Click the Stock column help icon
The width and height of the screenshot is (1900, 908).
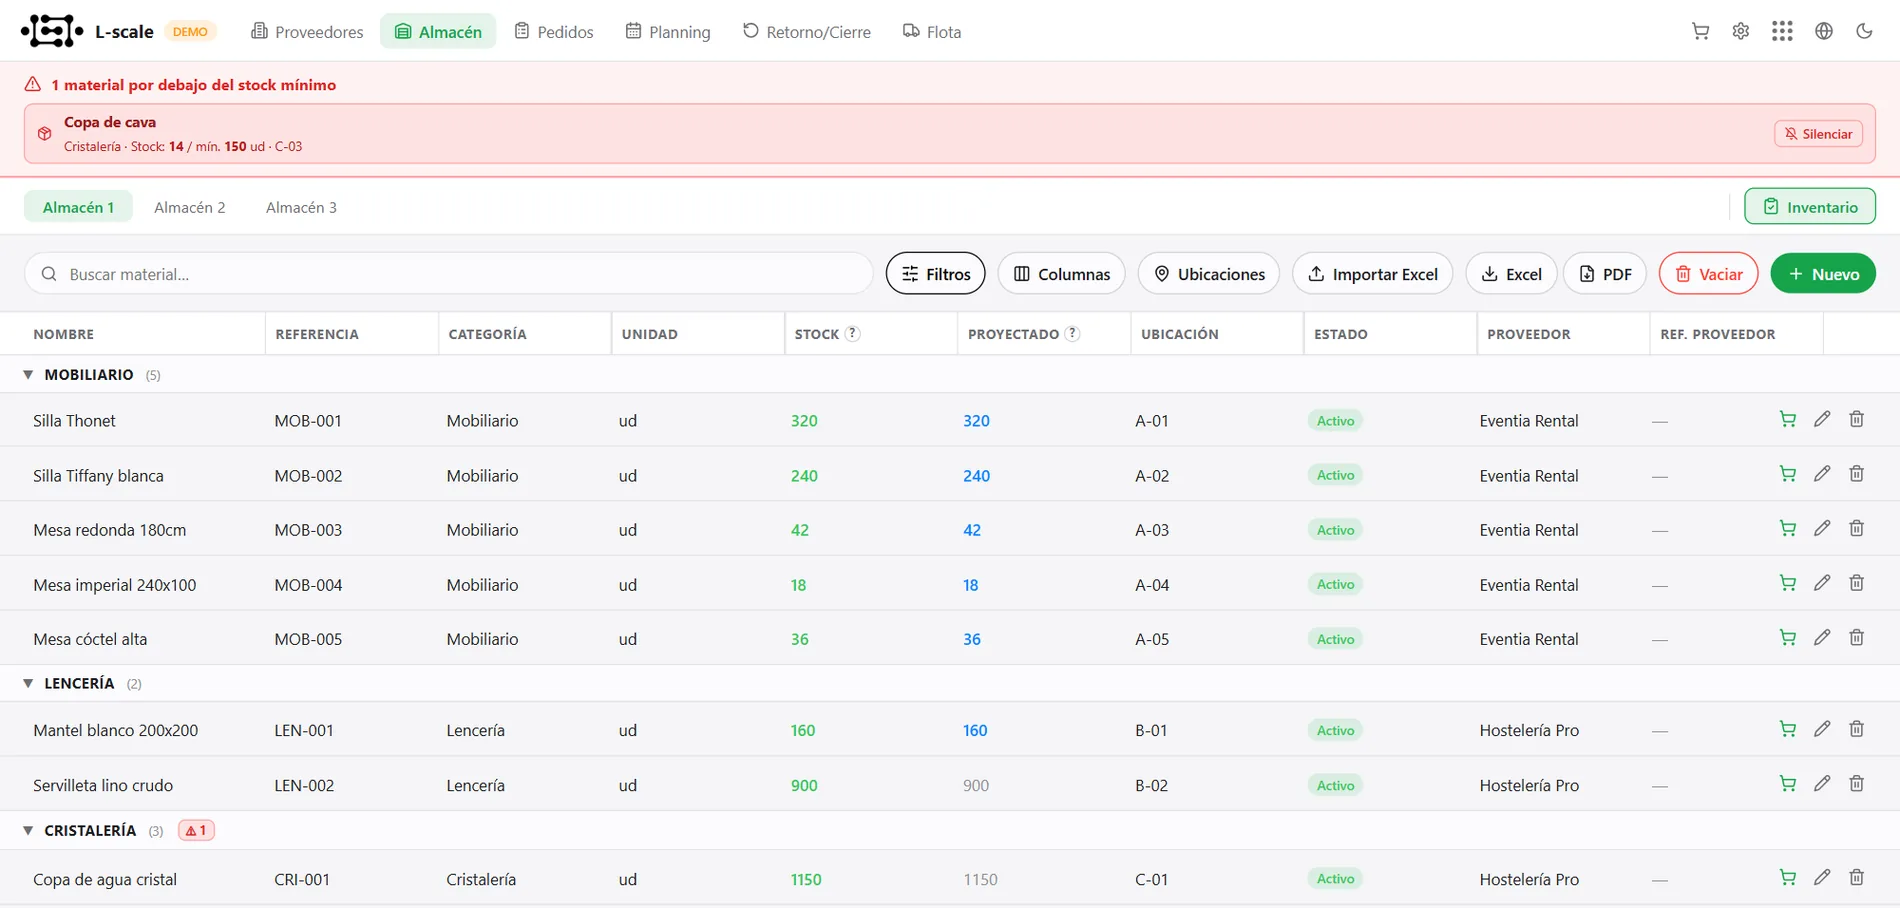click(x=852, y=334)
